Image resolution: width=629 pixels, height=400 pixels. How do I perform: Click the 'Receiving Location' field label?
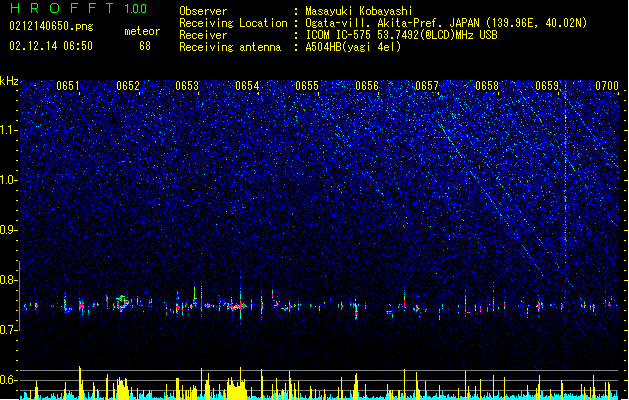click(x=233, y=23)
